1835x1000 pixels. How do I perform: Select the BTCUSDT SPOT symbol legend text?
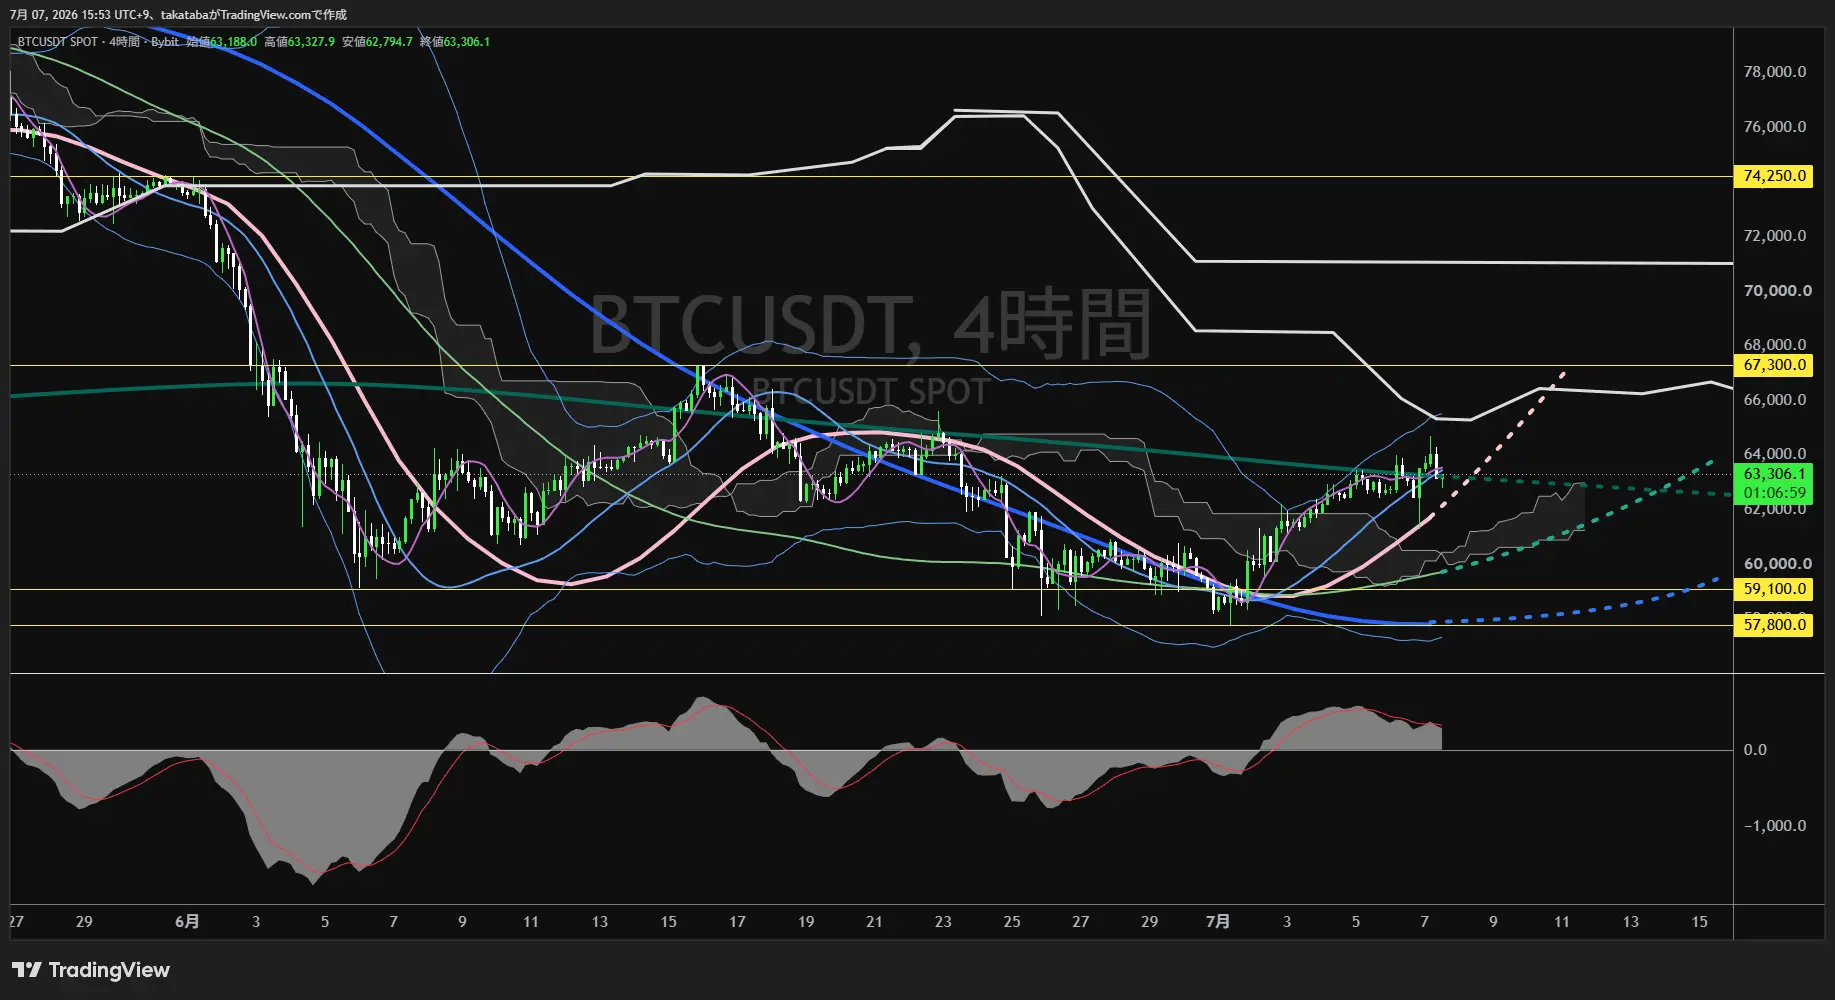pos(58,42)
